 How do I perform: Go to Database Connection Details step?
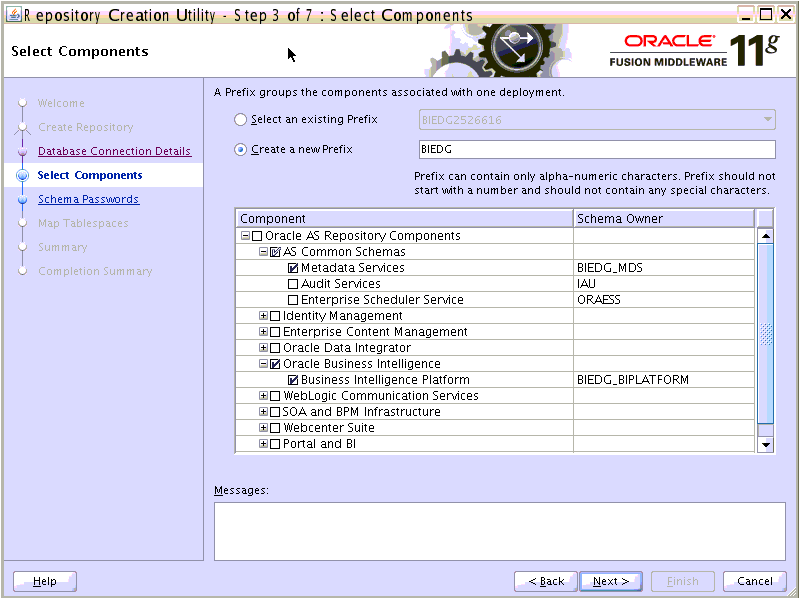point(115,151)
